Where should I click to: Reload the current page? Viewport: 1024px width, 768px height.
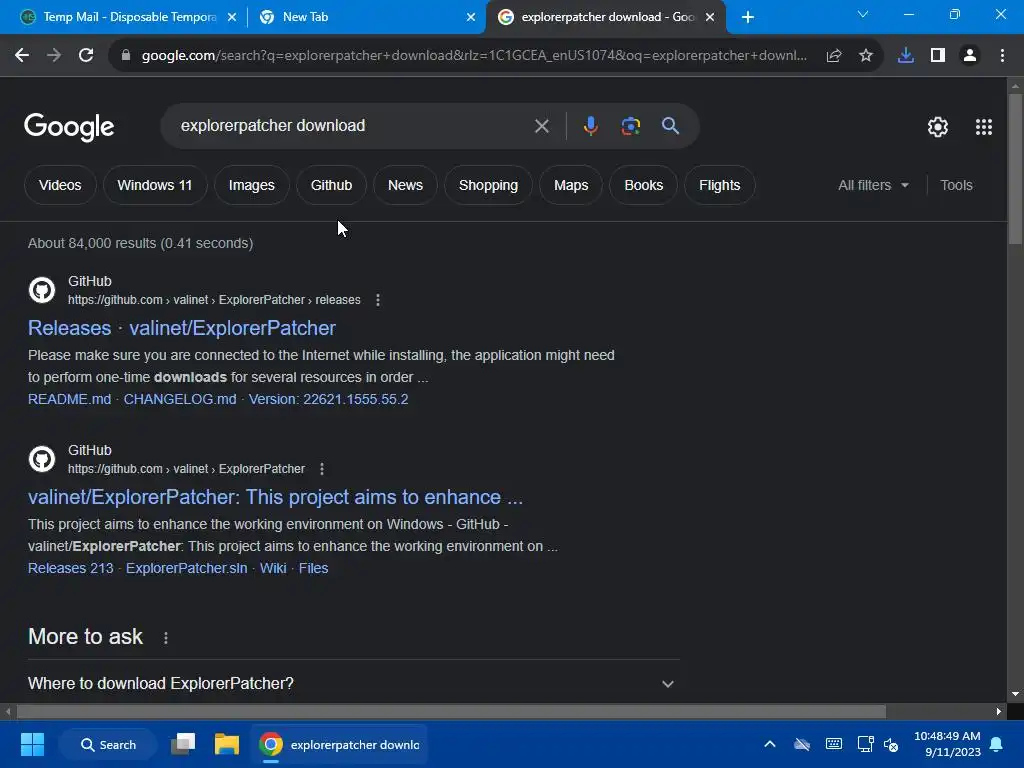[x=86, y=56]
